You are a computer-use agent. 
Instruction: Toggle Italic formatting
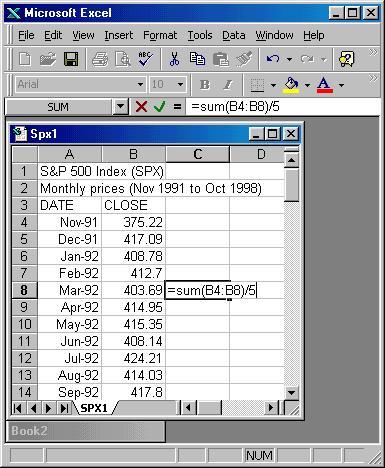(x=228, y=85)
